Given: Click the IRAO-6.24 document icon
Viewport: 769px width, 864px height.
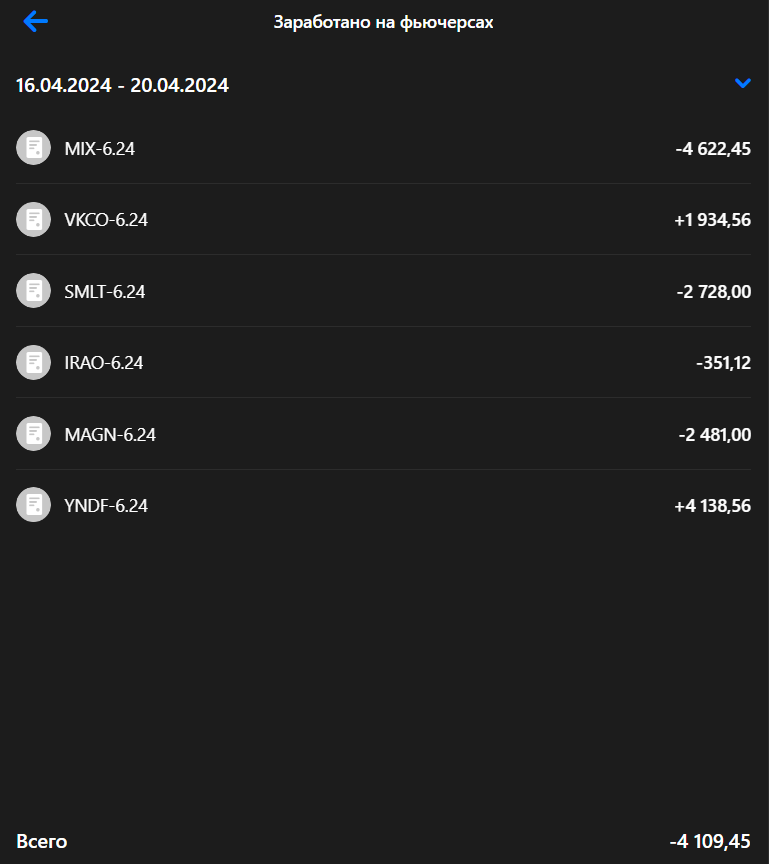Looking at the screenshot, I should pyautogui.click(x=34, y=362).
